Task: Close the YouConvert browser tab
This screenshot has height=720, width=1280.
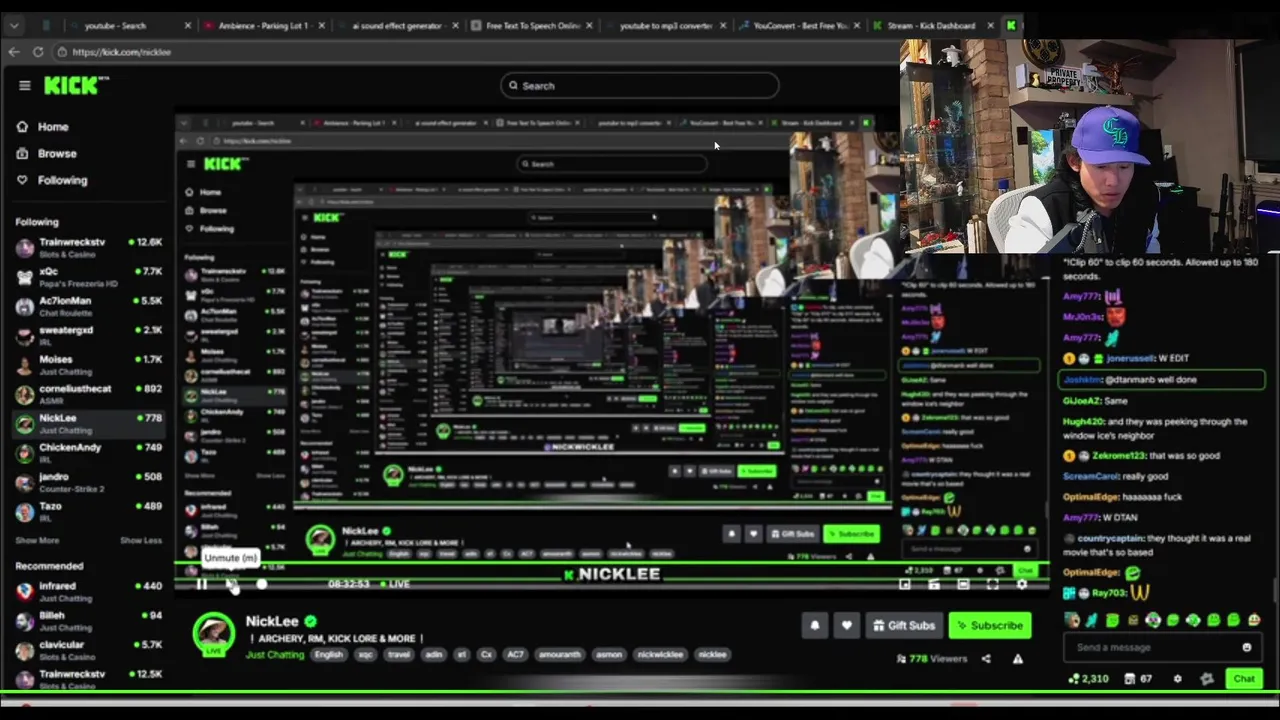Action: pos(859,25)
